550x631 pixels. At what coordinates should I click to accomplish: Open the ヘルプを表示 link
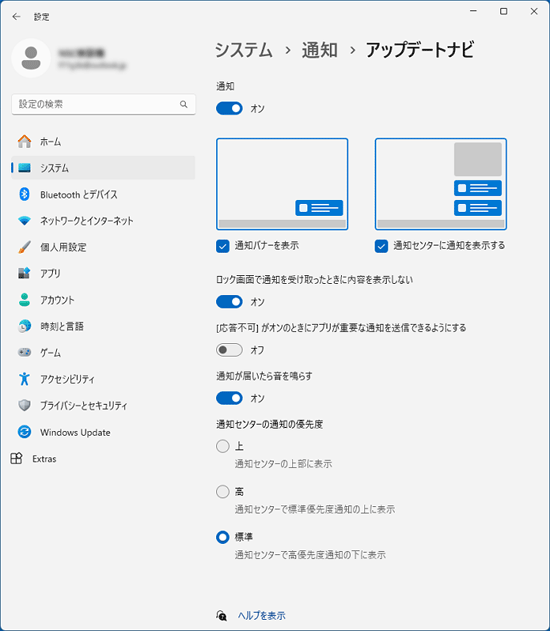pos(262,615)
